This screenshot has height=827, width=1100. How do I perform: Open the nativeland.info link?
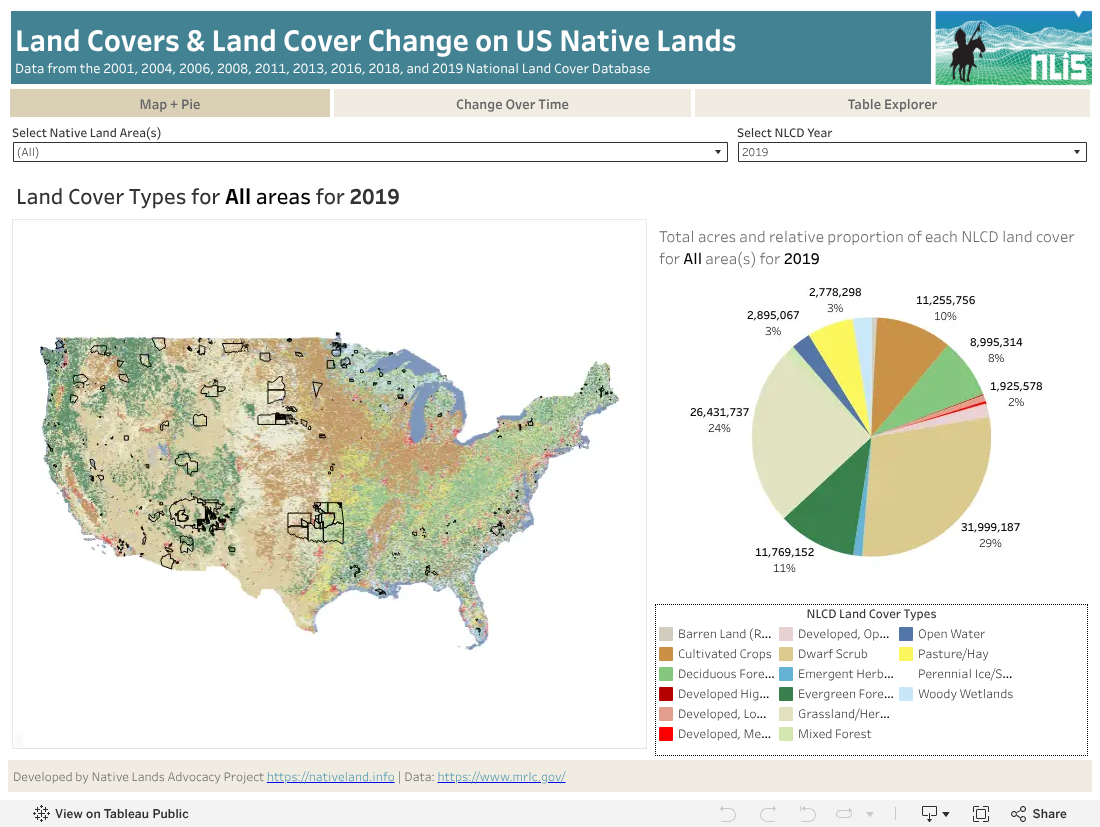coord(330,776)
